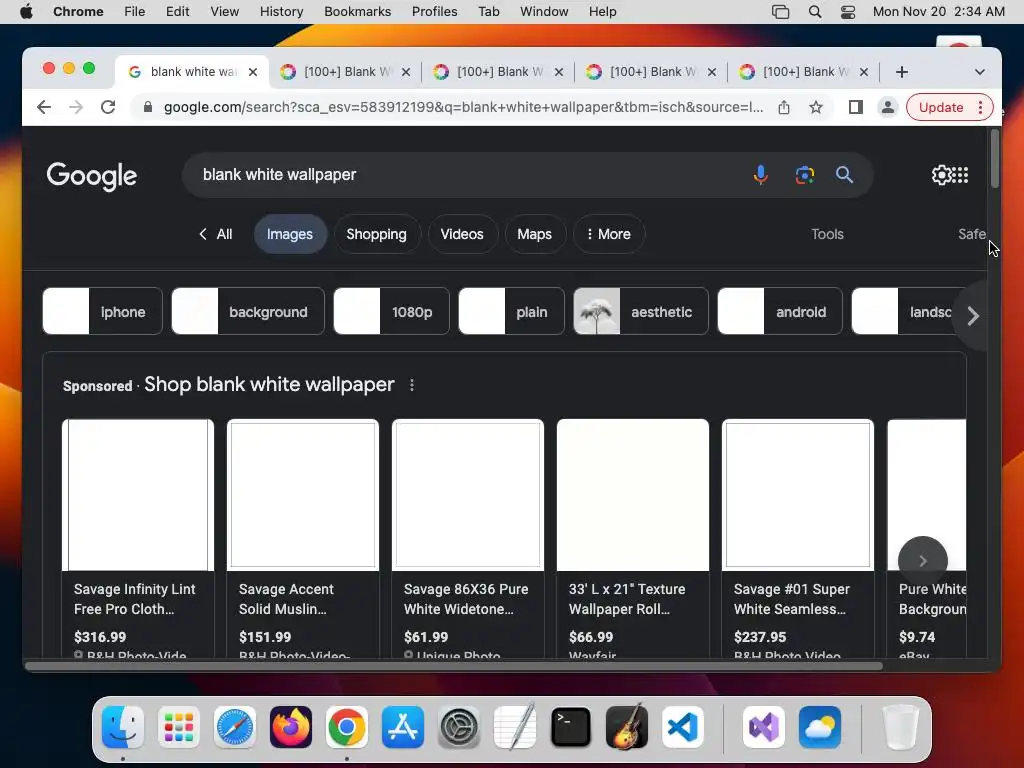The image size is (1024, 768).
Task: Go back with the browser back arrow
Action: click(44, 107)
